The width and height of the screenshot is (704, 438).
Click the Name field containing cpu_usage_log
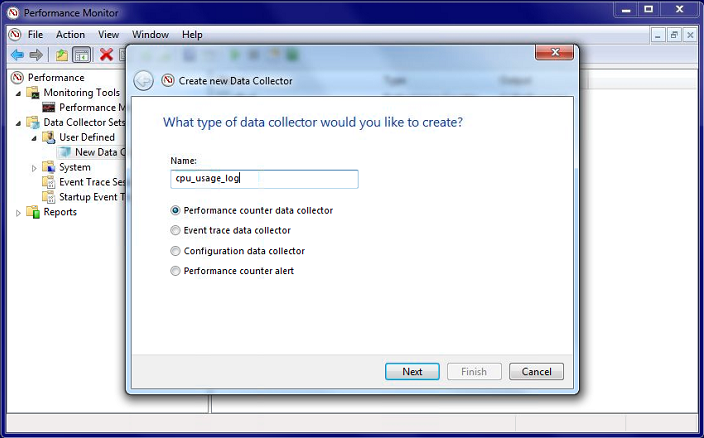click(264, 179)
